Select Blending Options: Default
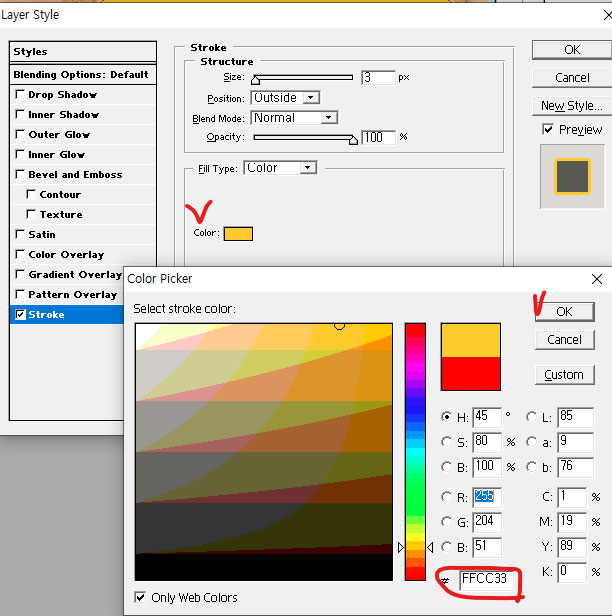 (x=83, y=75)
